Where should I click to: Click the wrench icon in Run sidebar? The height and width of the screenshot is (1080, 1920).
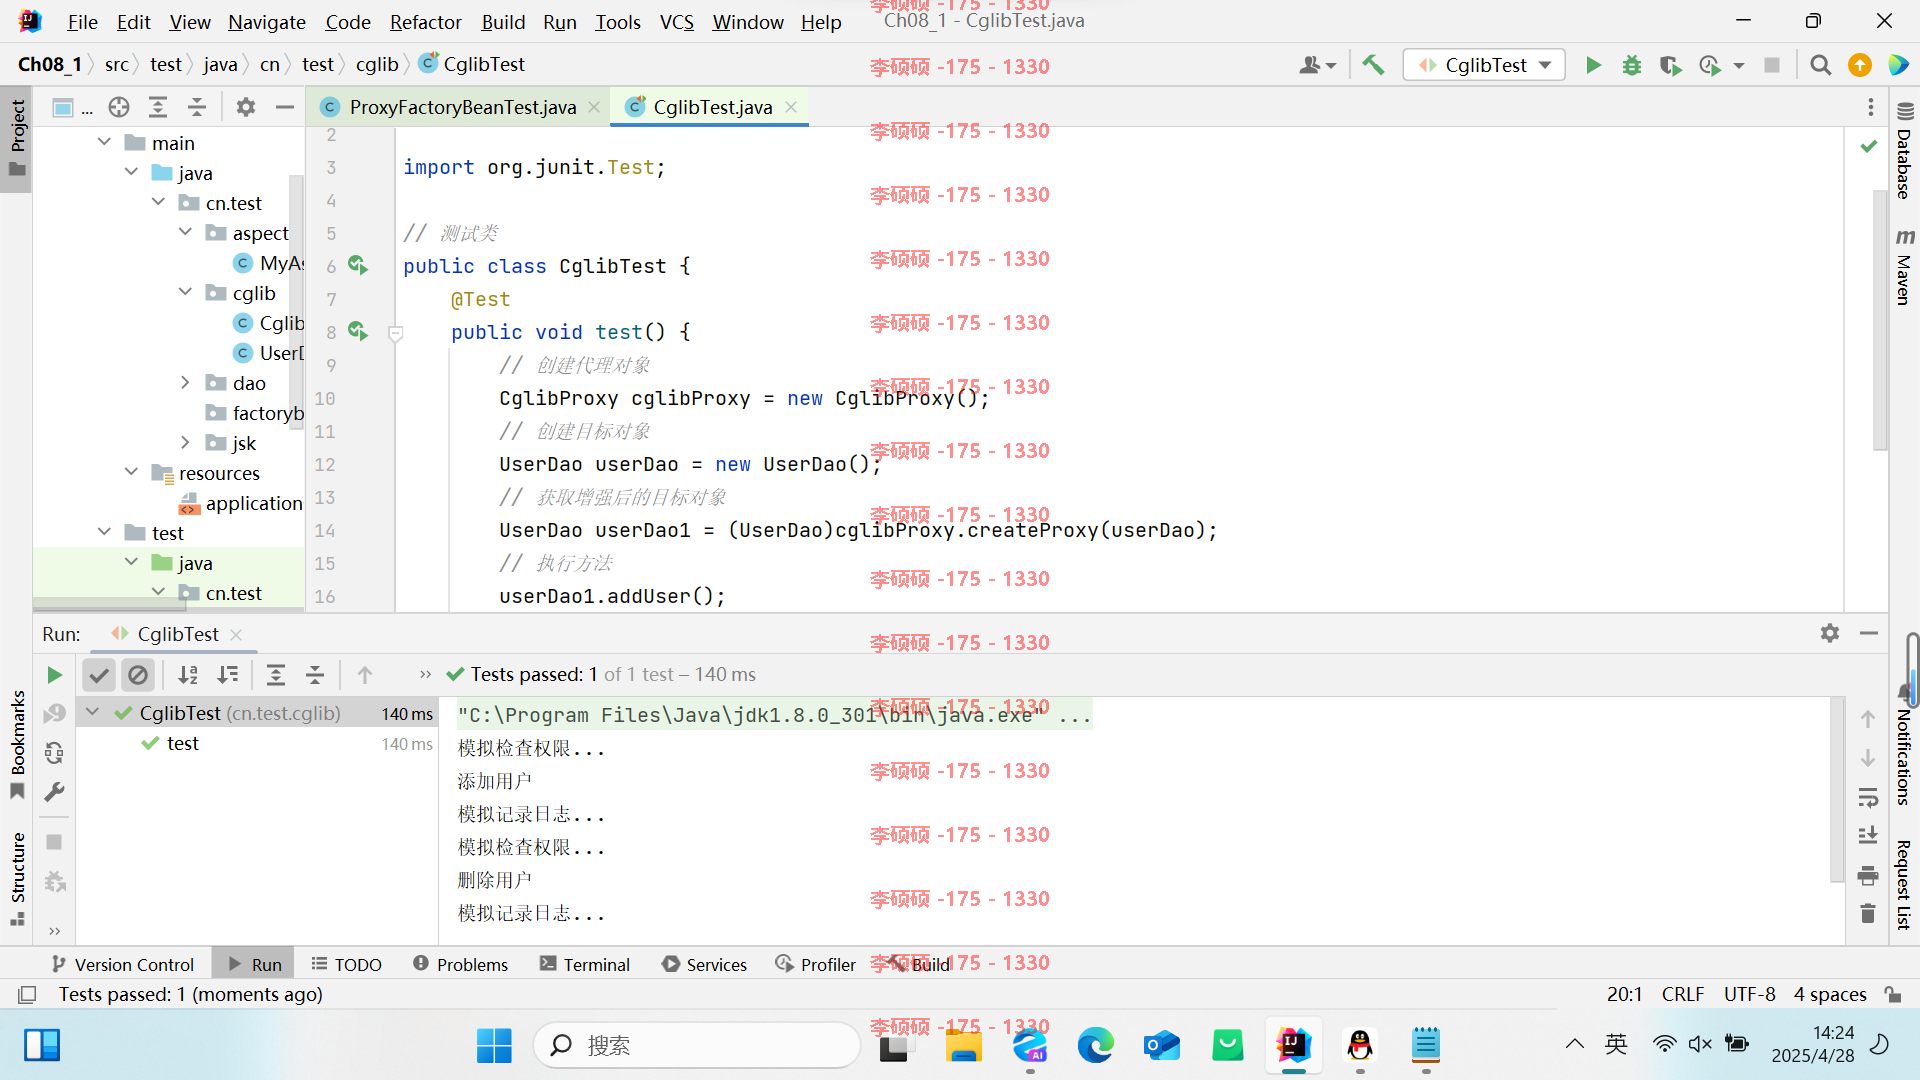[55, 792]
